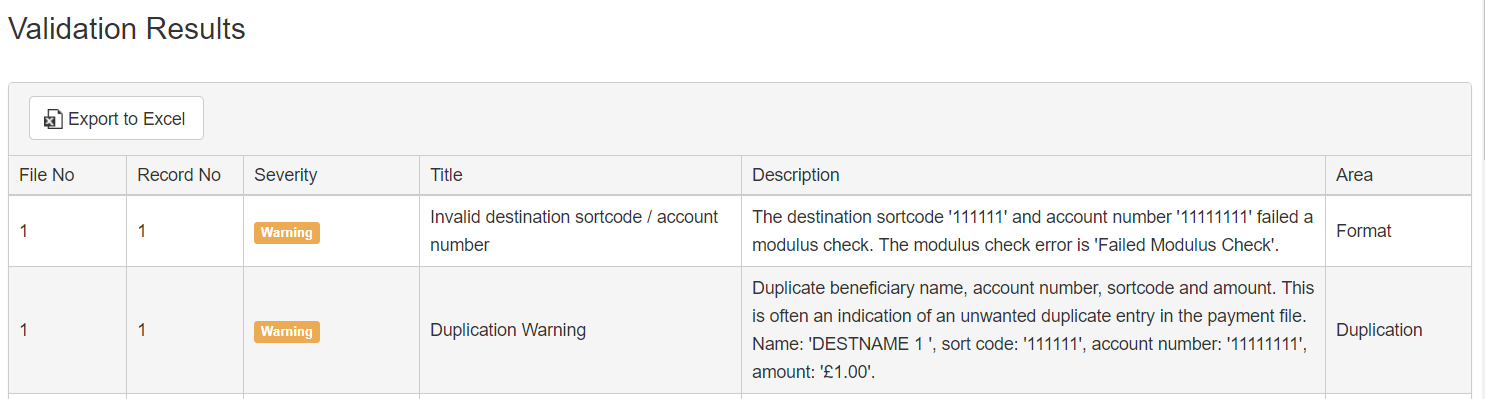Click the Validation Results heading

point(127,29)
